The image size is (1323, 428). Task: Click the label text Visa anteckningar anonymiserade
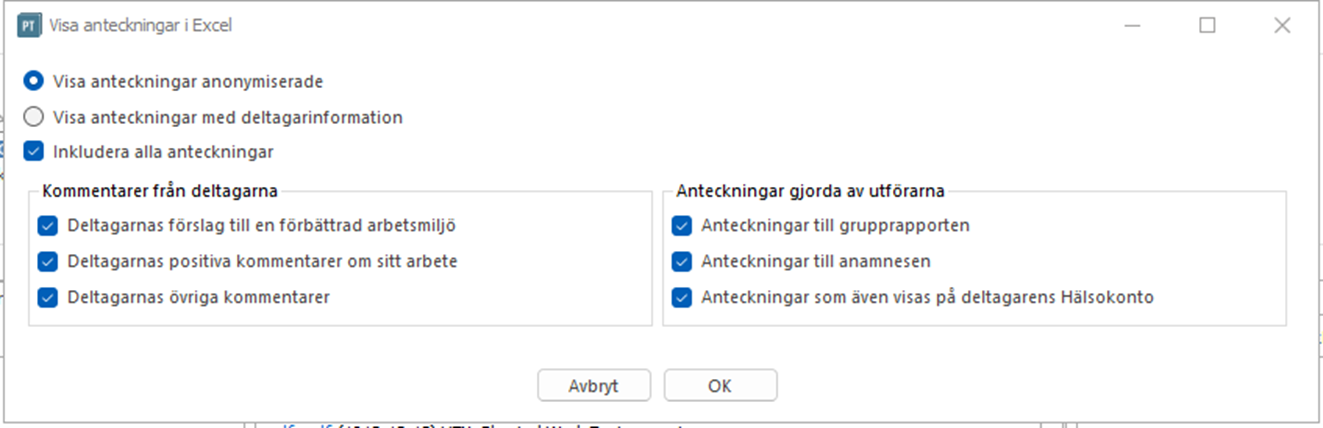click(x=188, y=81)
